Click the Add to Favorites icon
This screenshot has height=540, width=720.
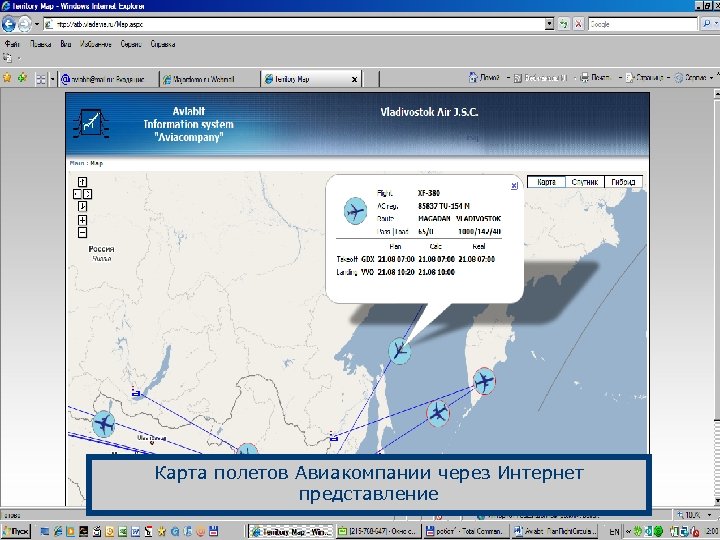[x=22, y=78]
